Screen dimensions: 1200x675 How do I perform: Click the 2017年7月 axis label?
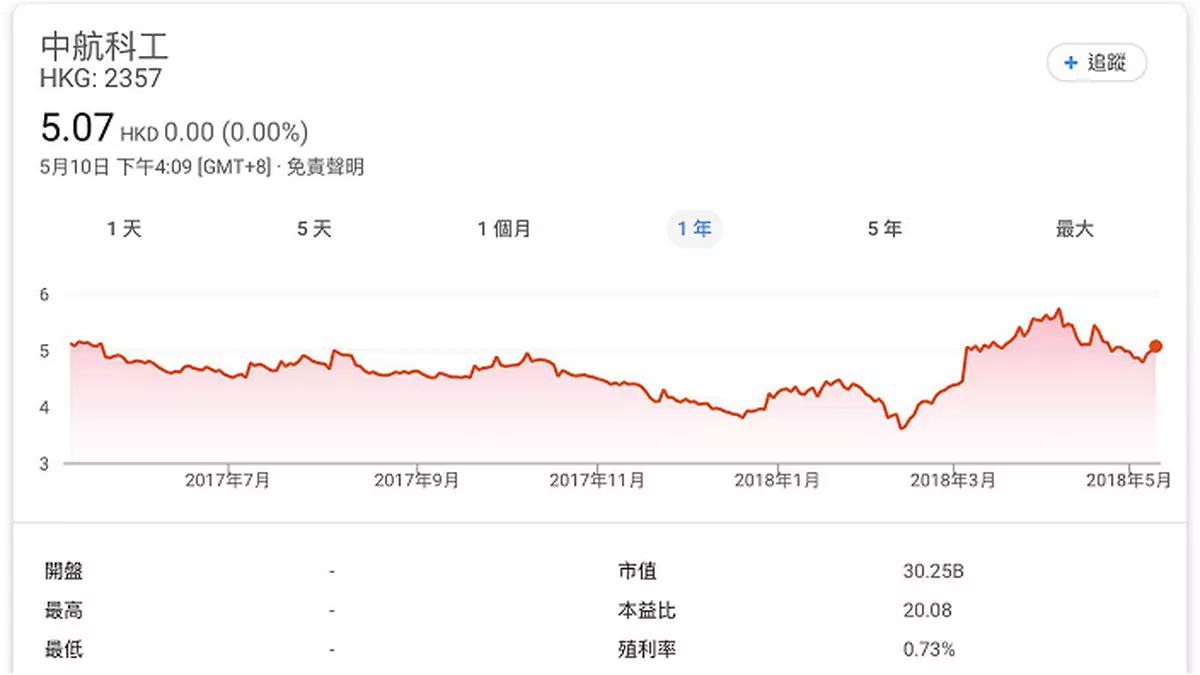[x=228, y=481]
